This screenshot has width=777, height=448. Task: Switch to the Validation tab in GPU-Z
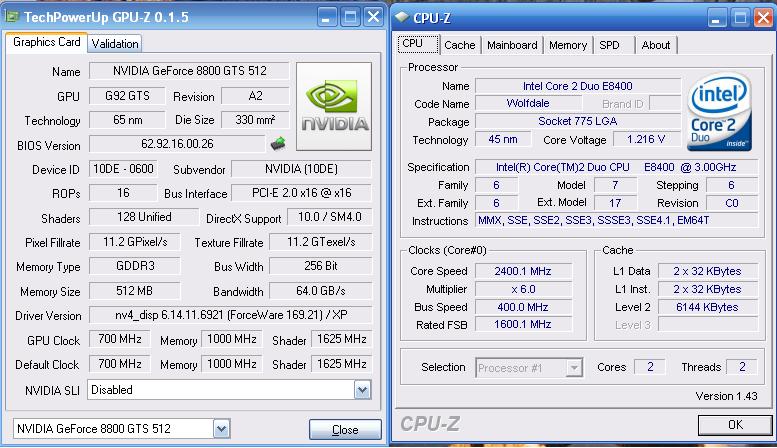[x=115, y=44]
